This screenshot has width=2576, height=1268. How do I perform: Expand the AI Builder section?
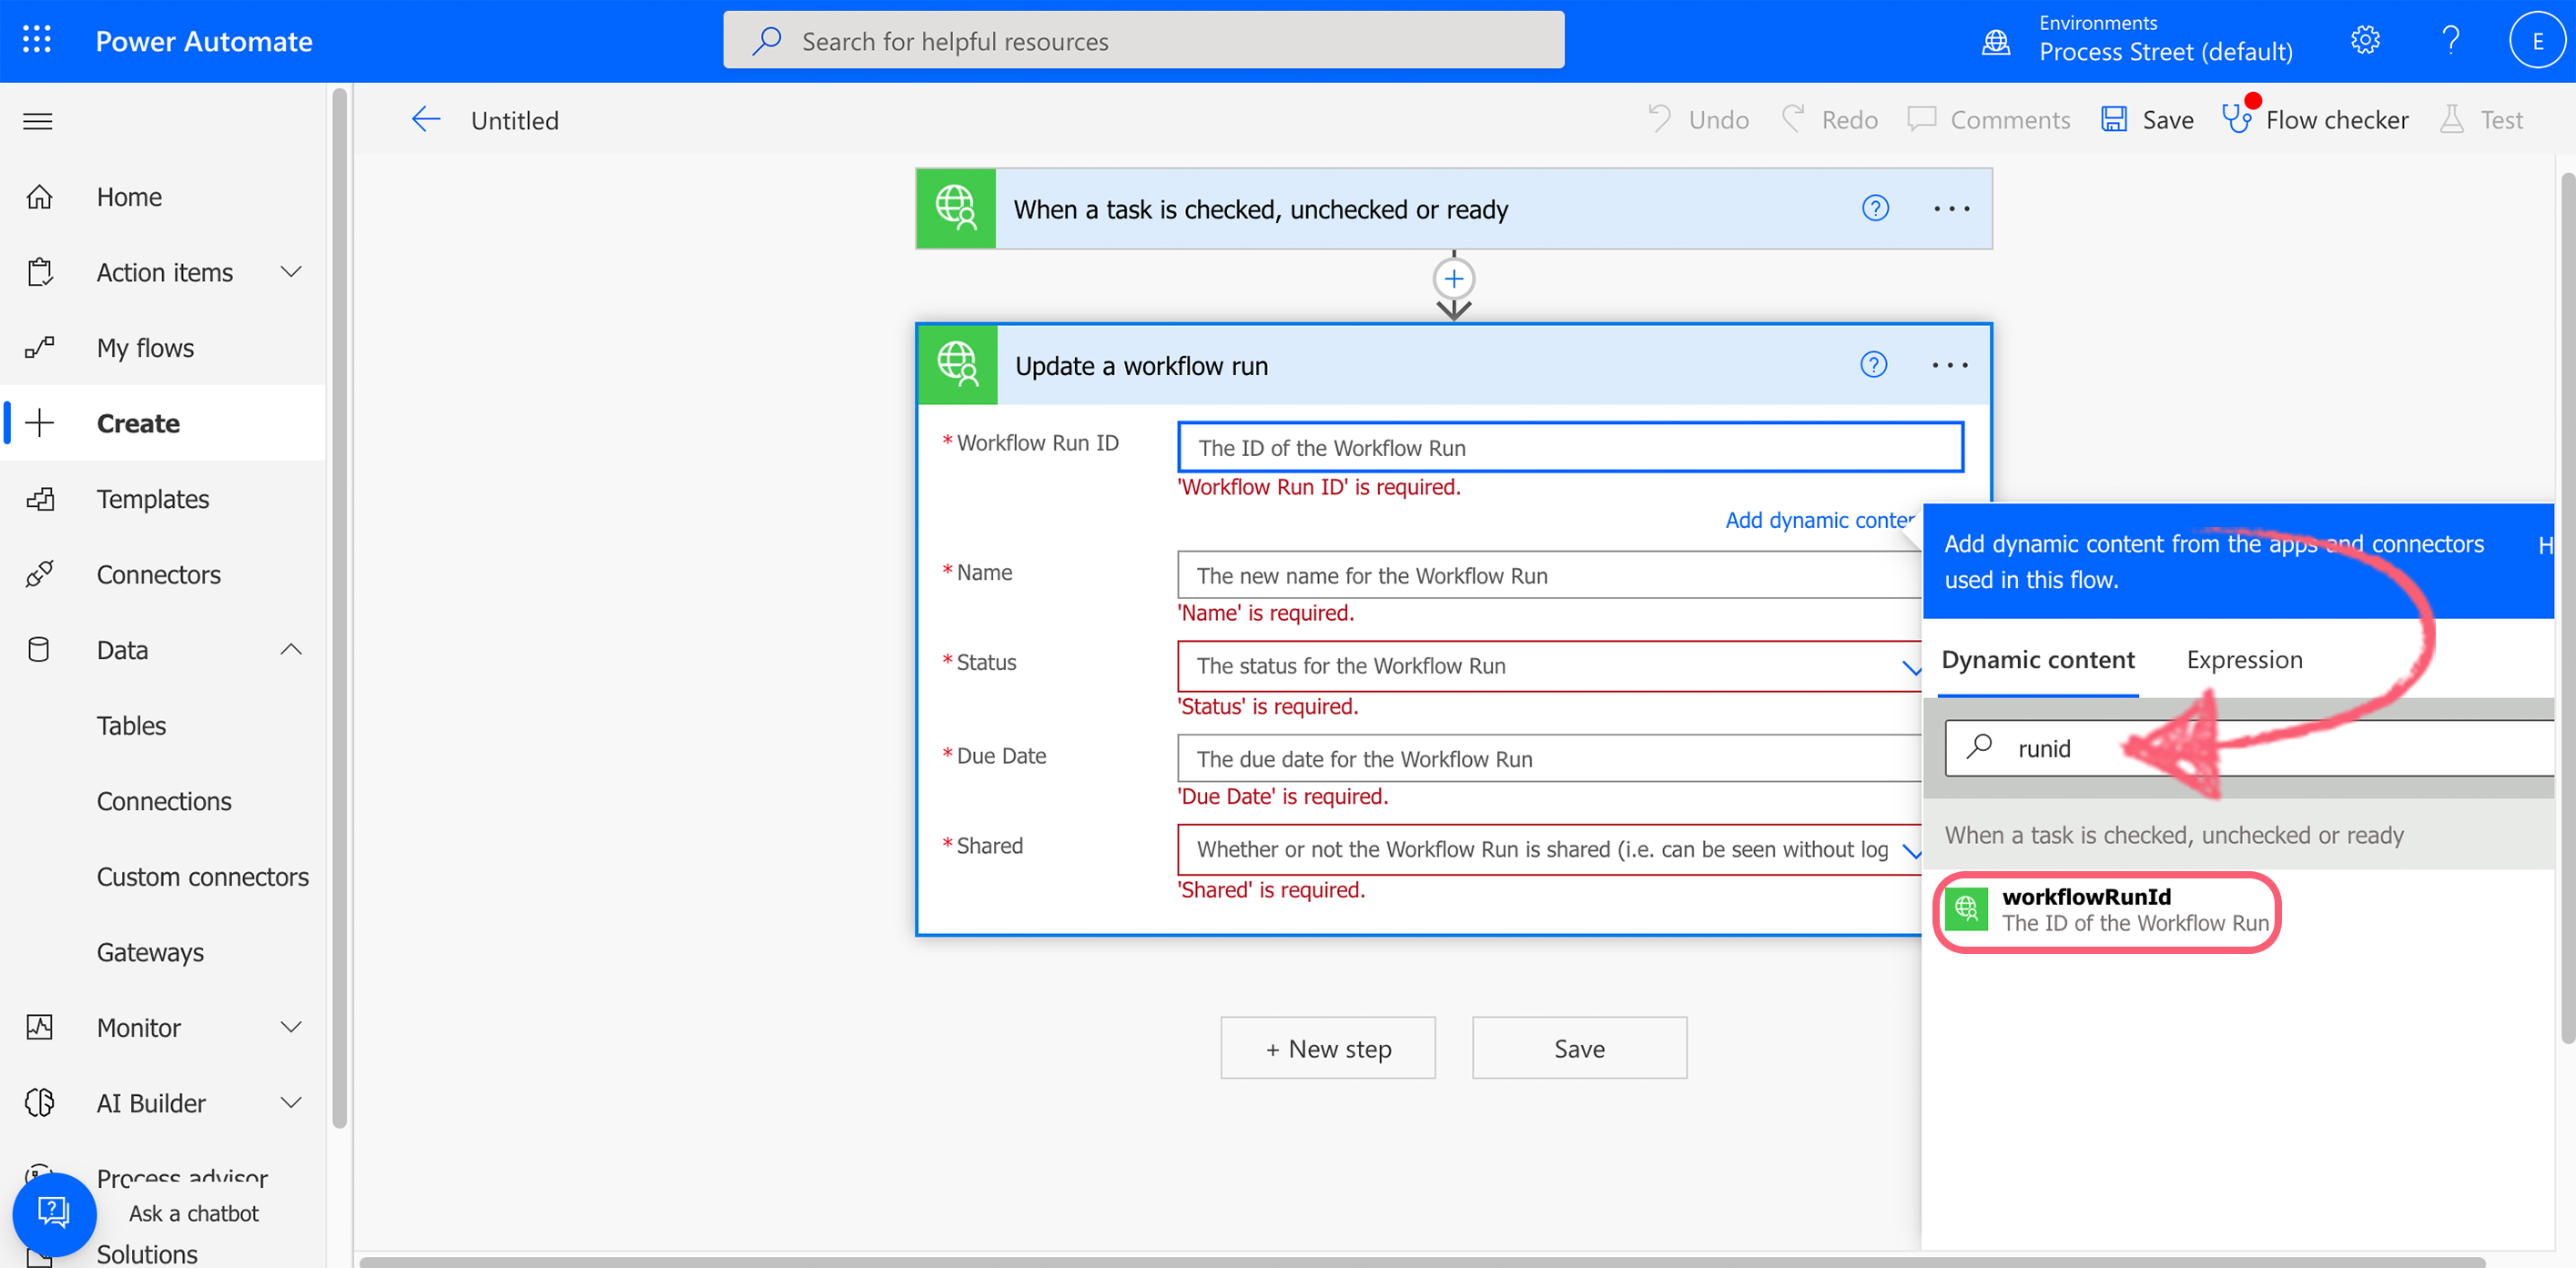tap(291, 1103)
